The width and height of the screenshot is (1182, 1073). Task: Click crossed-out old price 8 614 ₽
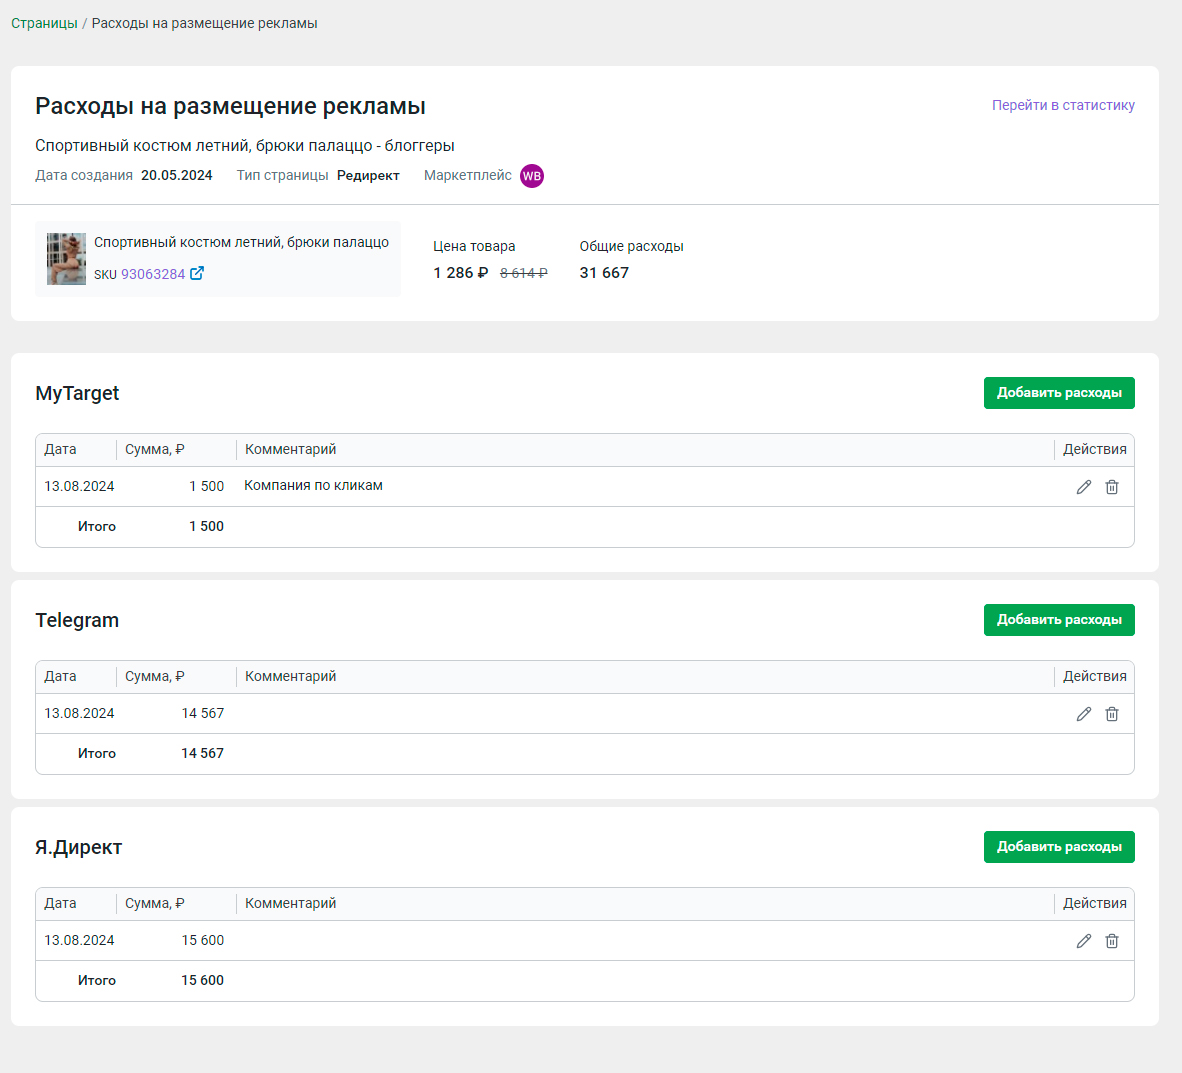pos(524,273)
